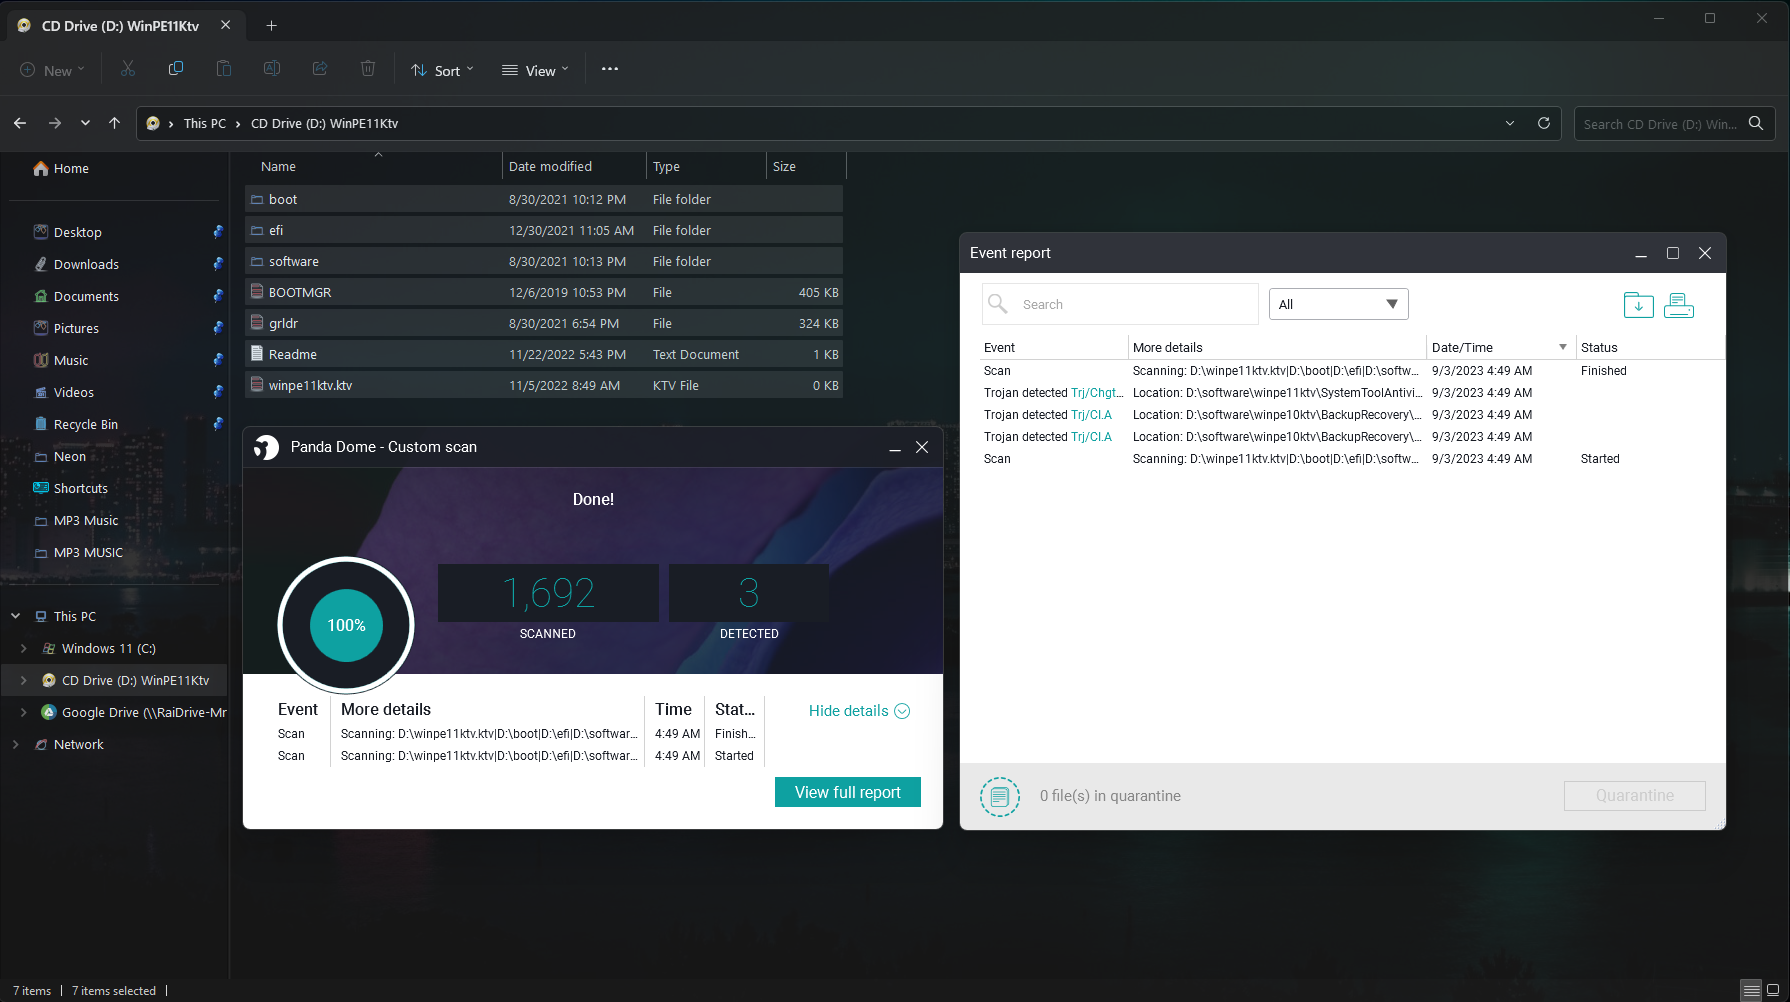
Task: Open Pictures in the navigation pane
Action: click(x=76, y=328)
